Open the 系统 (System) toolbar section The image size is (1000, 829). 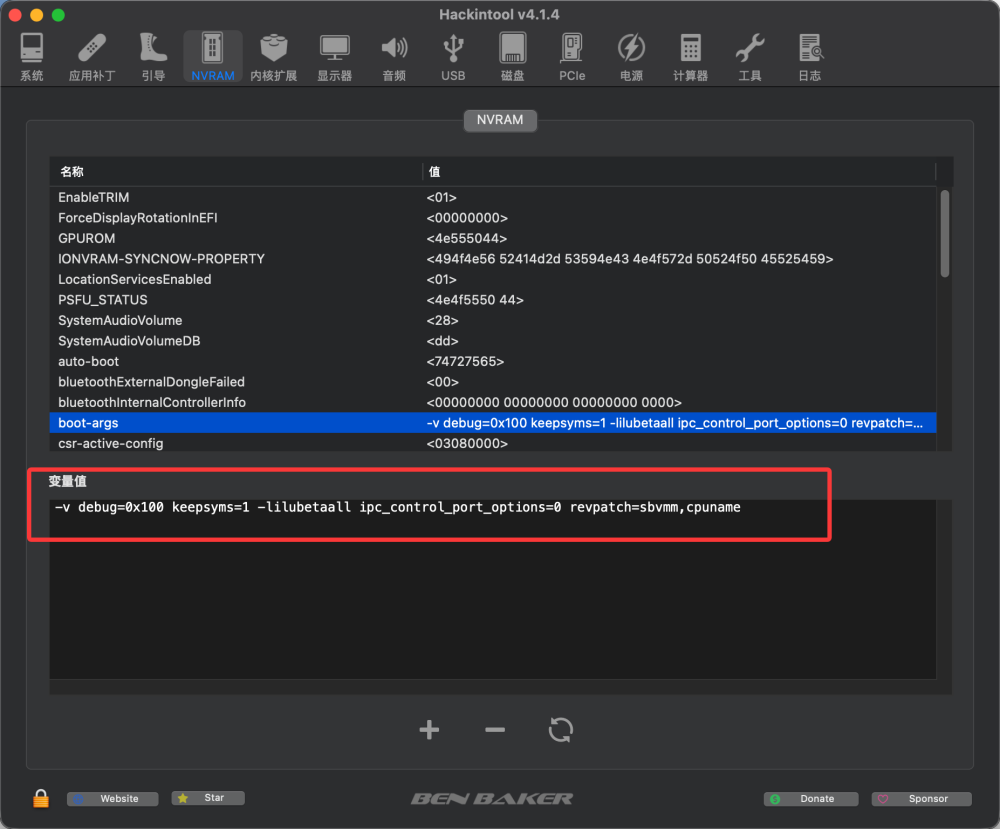coord(31,57)
